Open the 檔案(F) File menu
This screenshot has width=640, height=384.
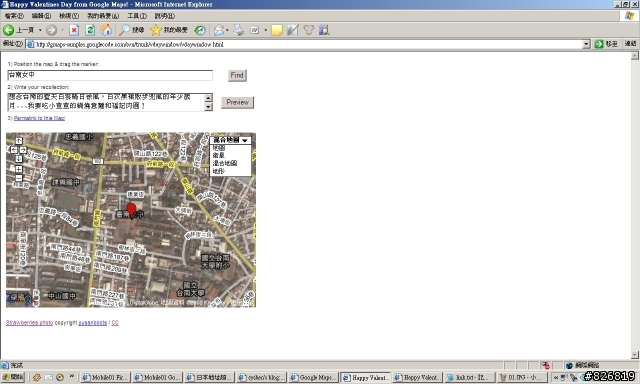pyautogui.click(x=14, y=16)
